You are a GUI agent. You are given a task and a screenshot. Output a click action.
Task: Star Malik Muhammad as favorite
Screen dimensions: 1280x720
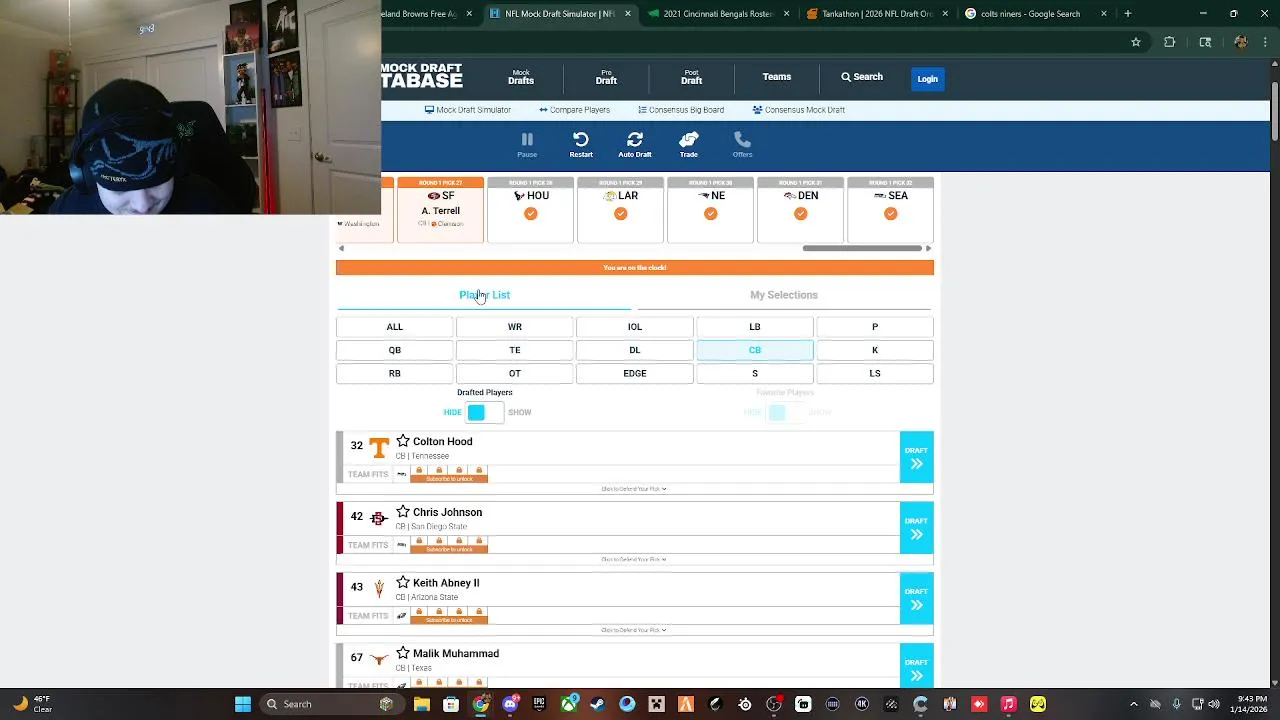(x=402, y=653)
